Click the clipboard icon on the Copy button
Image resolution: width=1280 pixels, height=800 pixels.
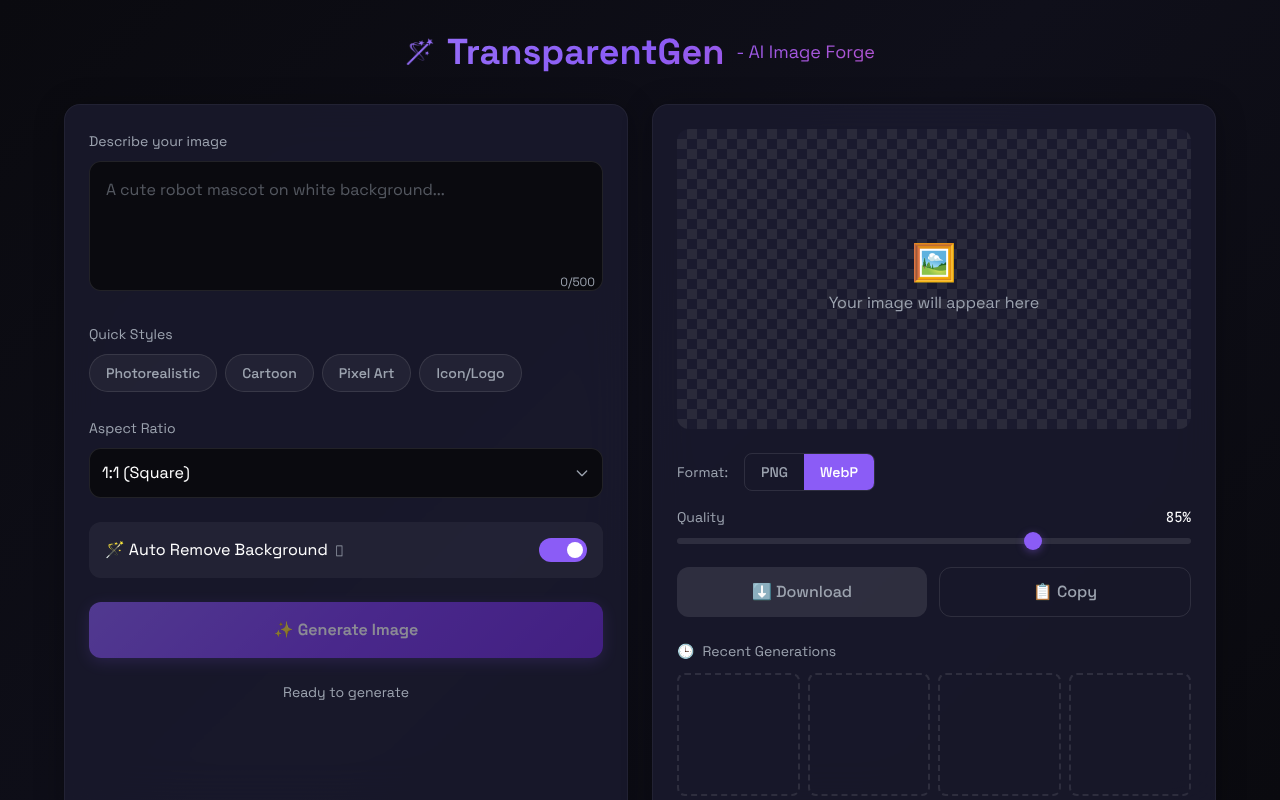[x=1040, y=591]
